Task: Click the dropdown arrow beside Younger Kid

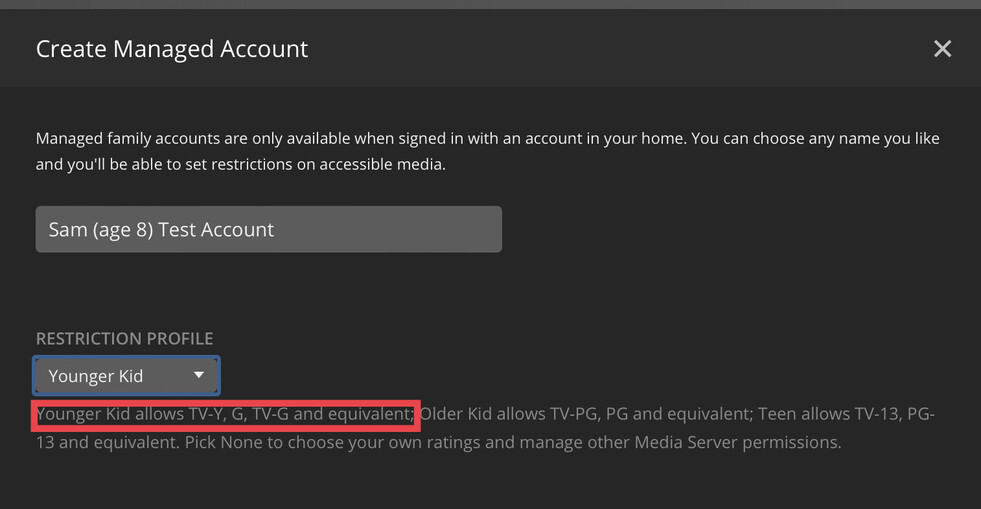Action: (199, 375)
